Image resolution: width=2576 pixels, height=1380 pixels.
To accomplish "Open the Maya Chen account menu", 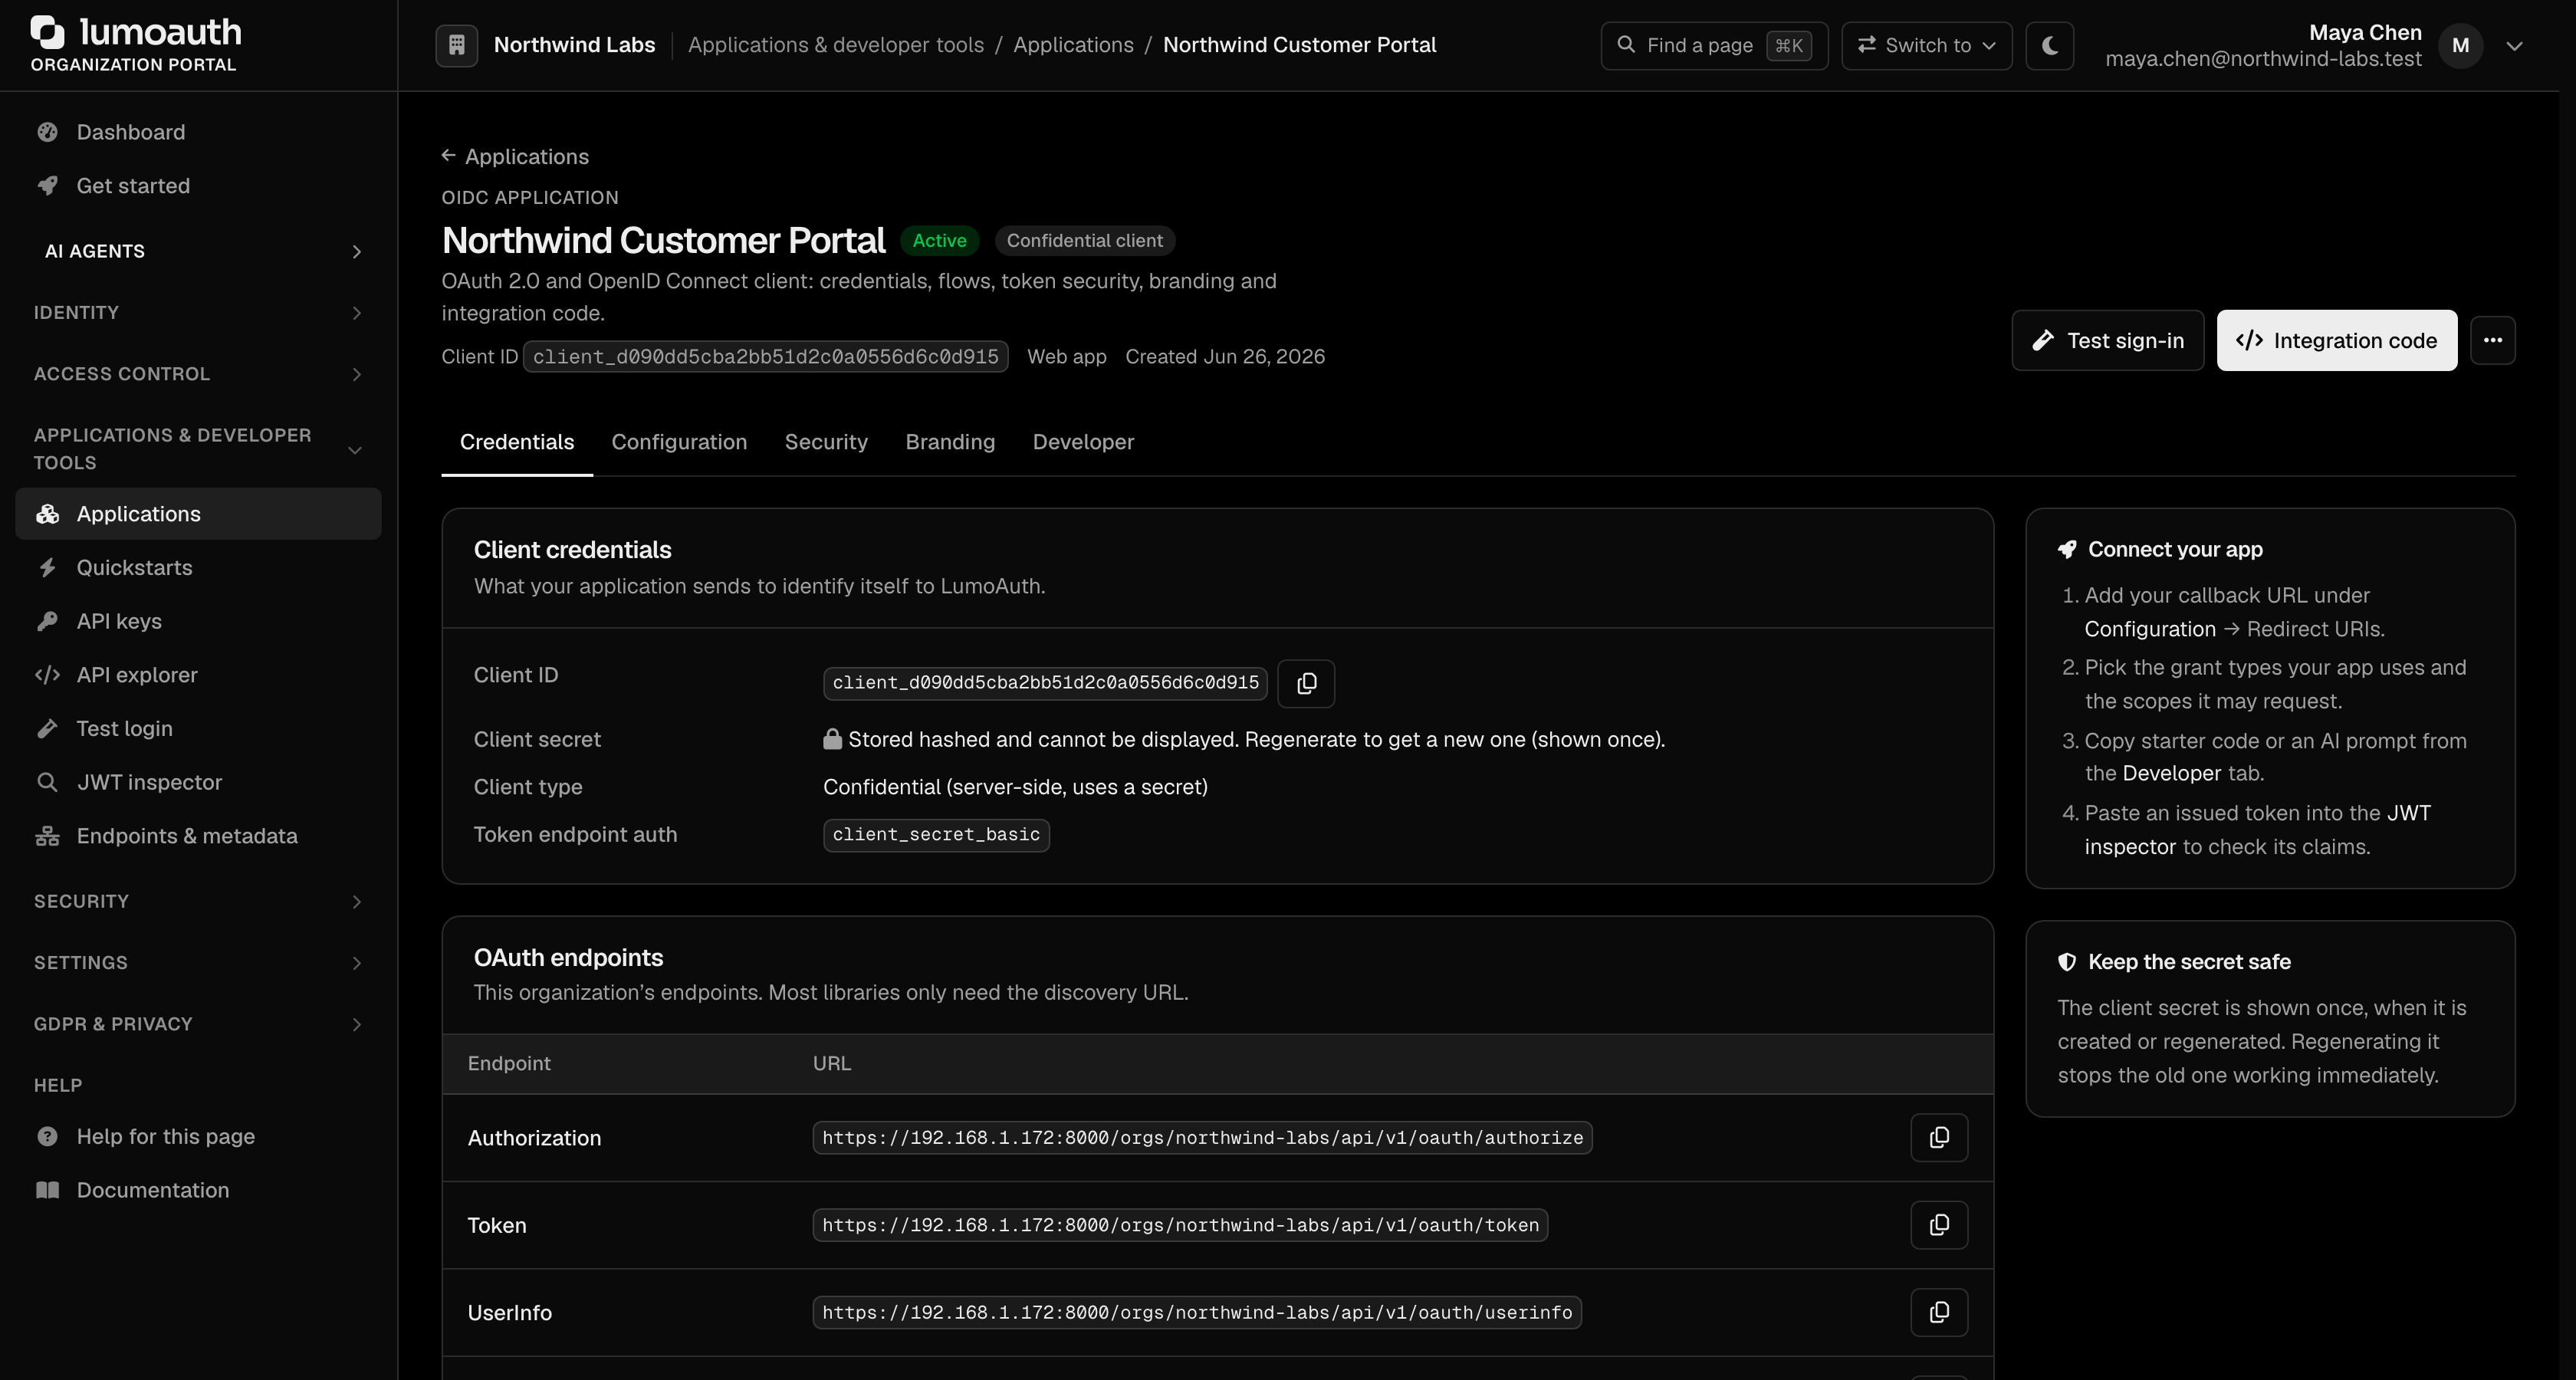I will pyautogui.click(x=2314, y=46).
